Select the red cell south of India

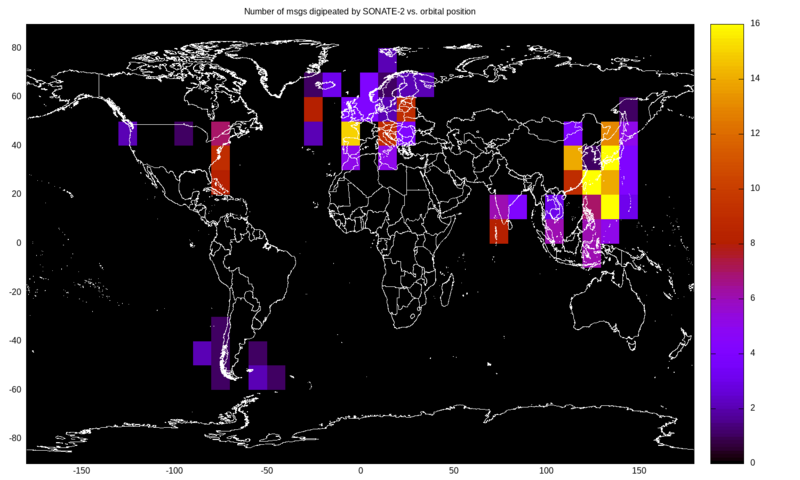point(499,231)
